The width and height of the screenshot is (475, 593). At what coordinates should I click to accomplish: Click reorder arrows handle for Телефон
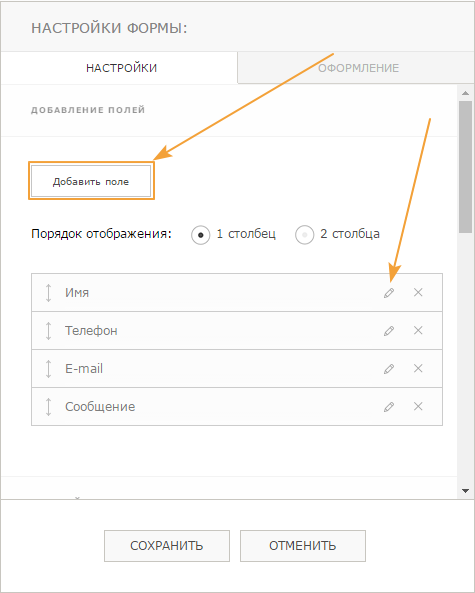point(48,331)
